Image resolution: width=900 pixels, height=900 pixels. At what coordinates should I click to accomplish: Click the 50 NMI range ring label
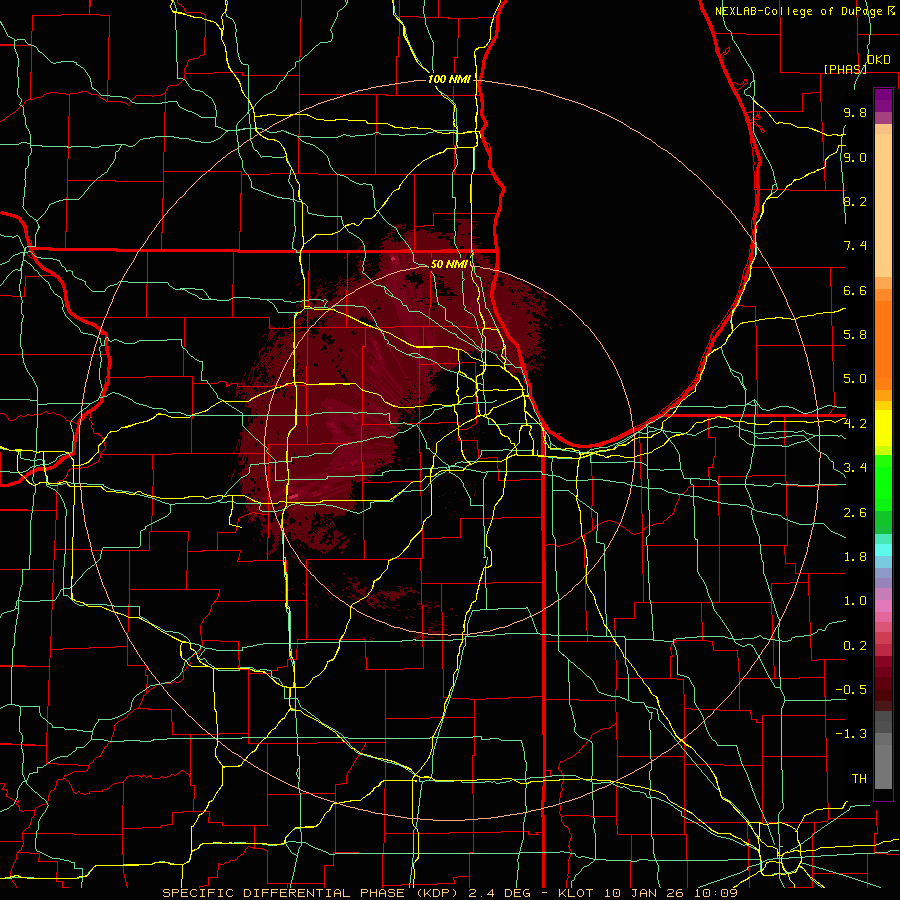click(x=449, y=264)
